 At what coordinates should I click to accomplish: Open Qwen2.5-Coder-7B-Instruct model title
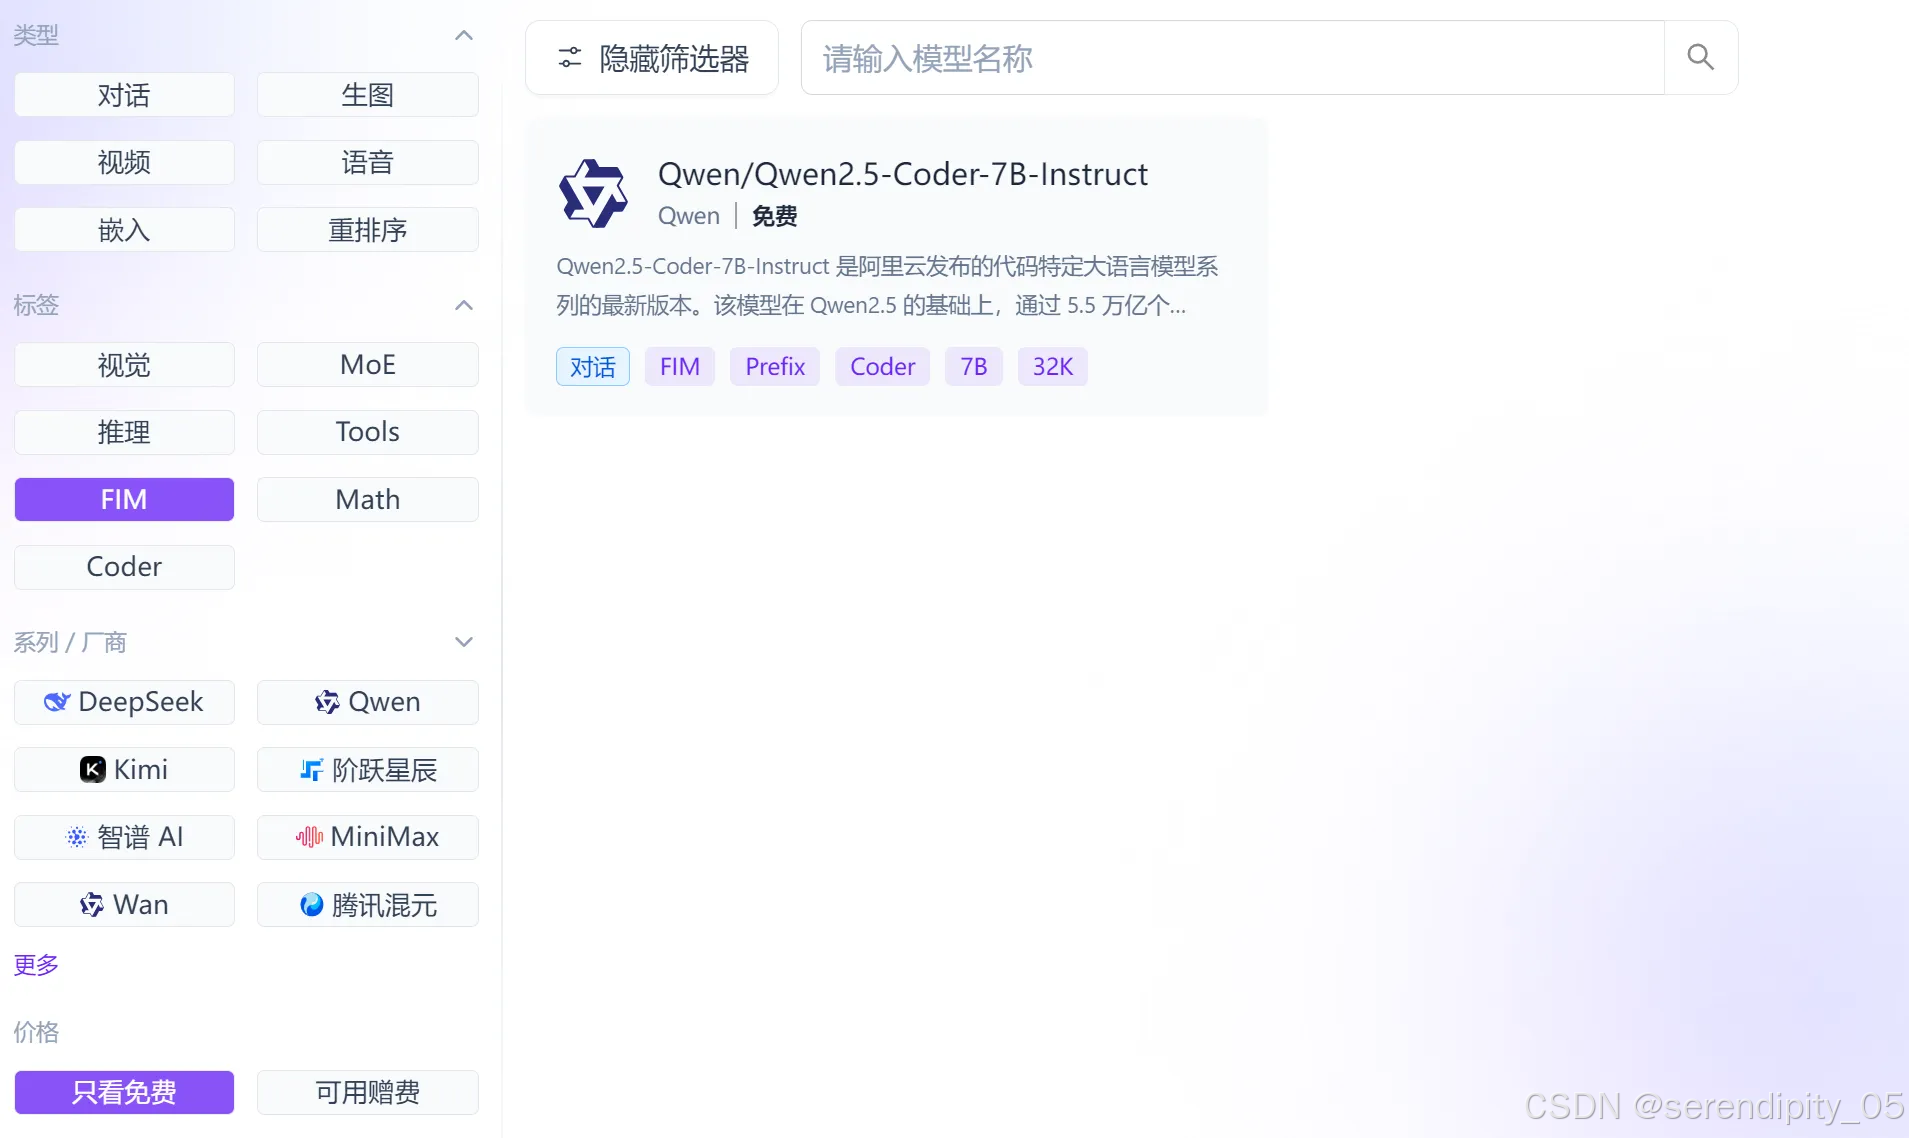pos(903,174)
